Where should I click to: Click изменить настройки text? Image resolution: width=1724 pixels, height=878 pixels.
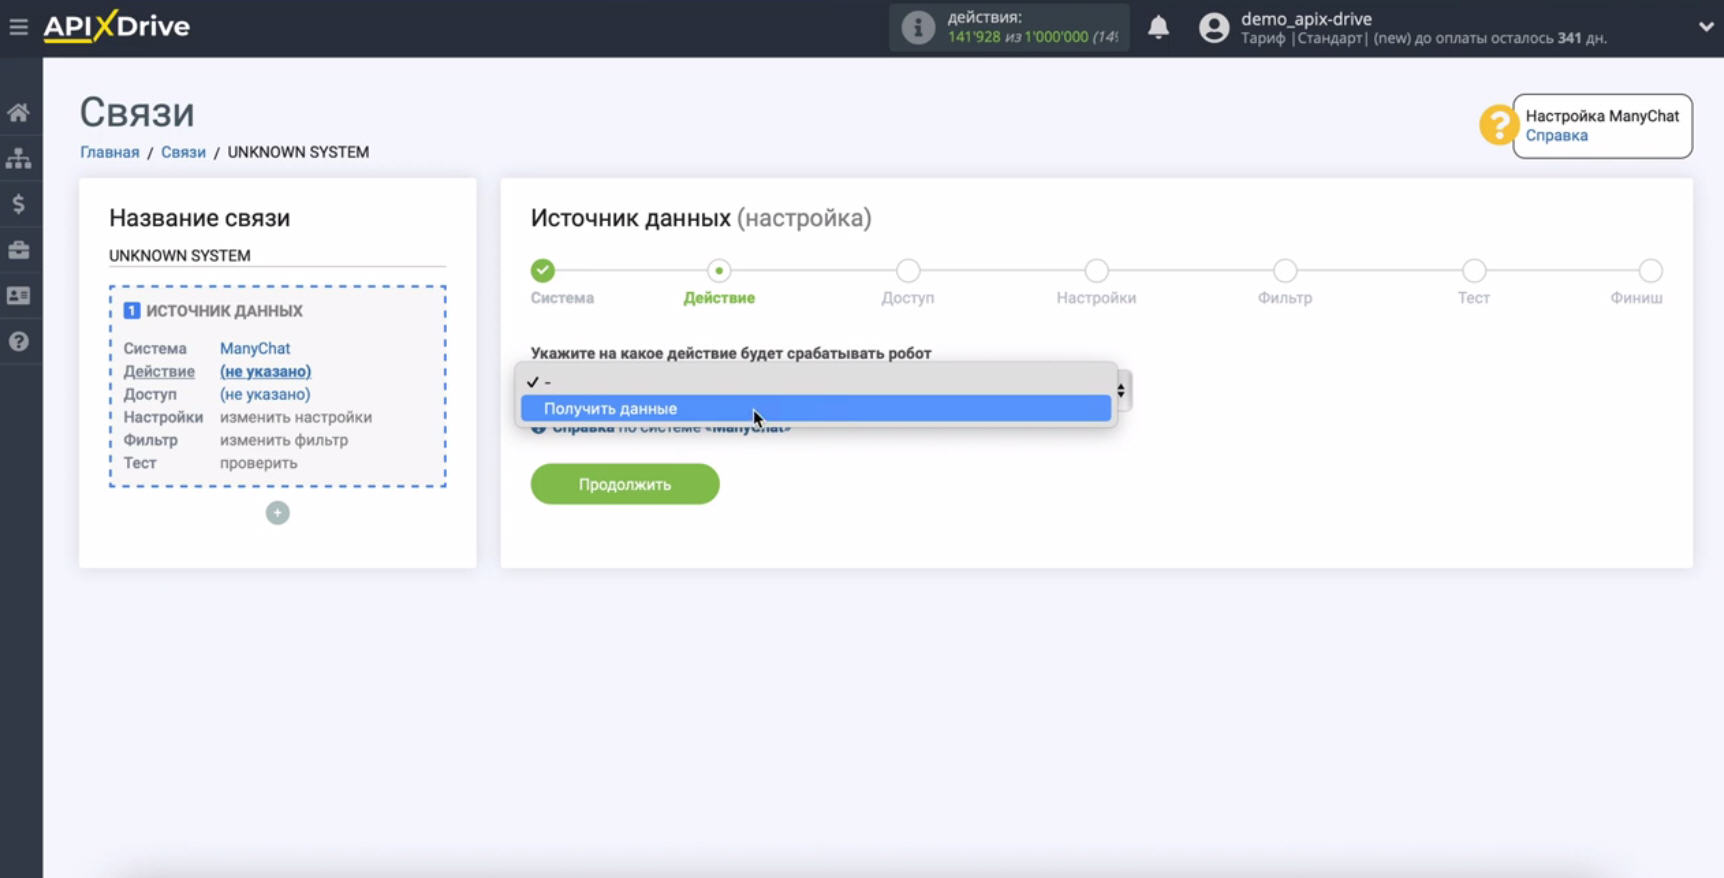[x=296, y=418]
